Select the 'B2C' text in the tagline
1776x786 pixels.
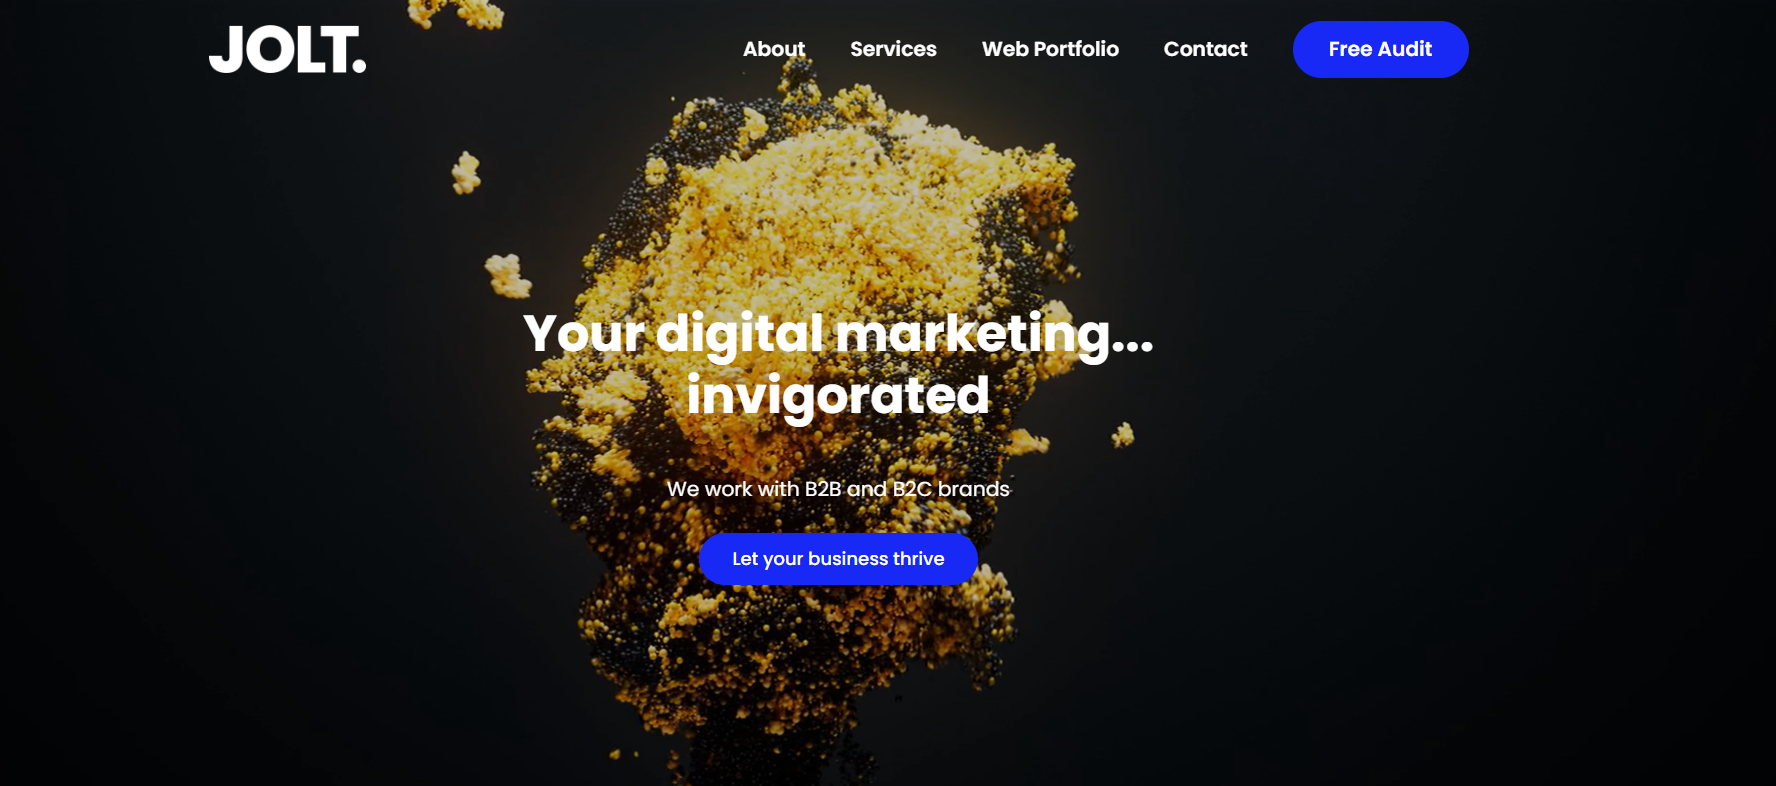point(912,489)
